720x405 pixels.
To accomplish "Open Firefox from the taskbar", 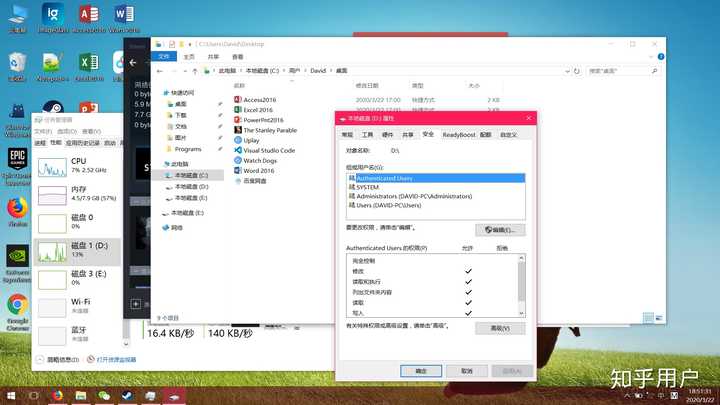I will (x=57, y=395).
